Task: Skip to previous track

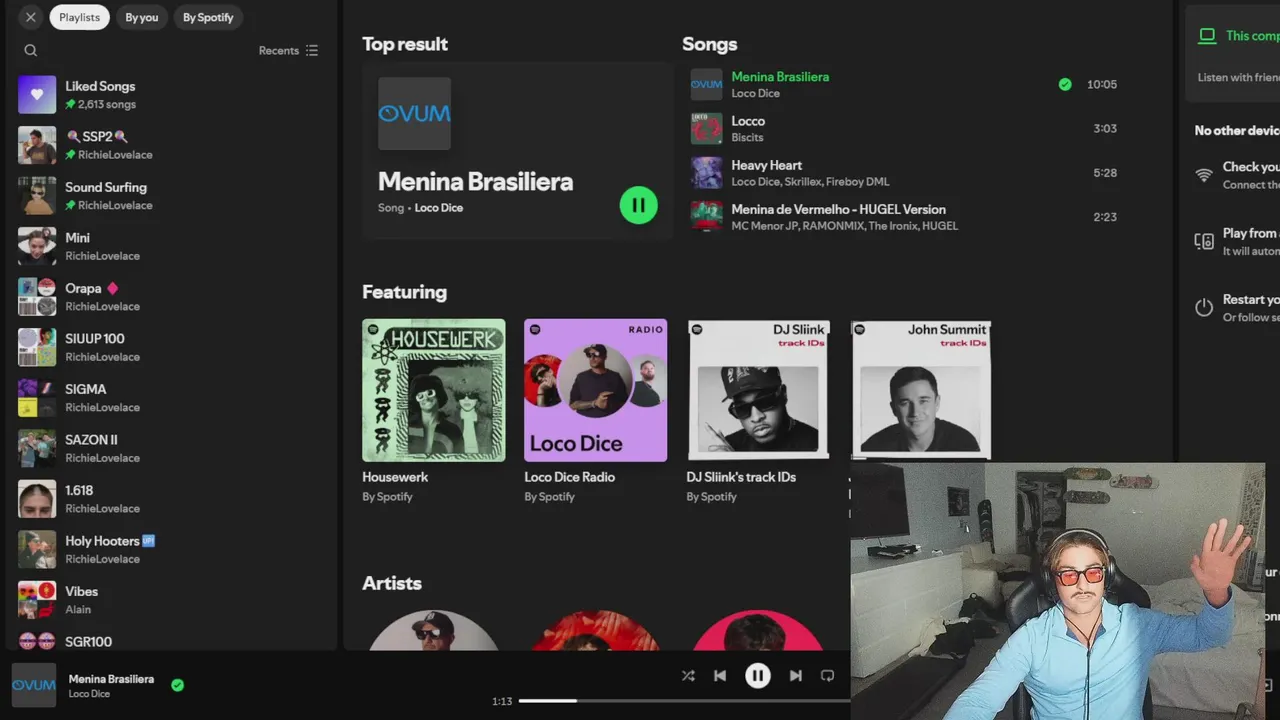Action: (x=720, y=676)
